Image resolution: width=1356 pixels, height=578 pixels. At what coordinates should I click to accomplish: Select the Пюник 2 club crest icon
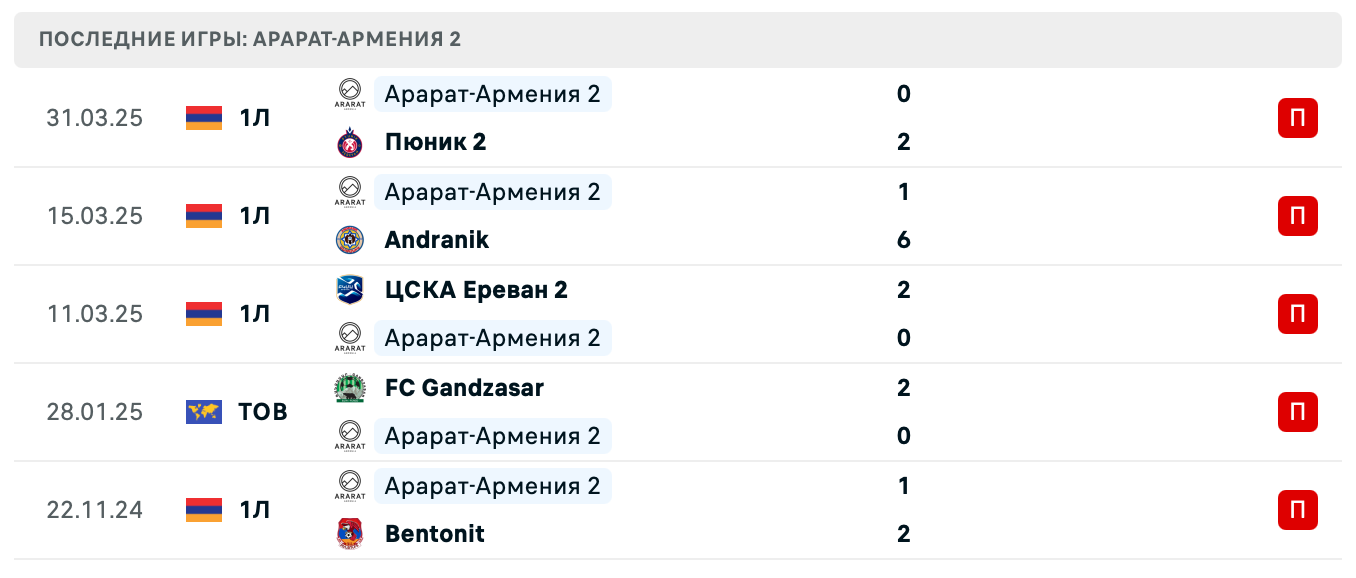click(x=350, y=141)
